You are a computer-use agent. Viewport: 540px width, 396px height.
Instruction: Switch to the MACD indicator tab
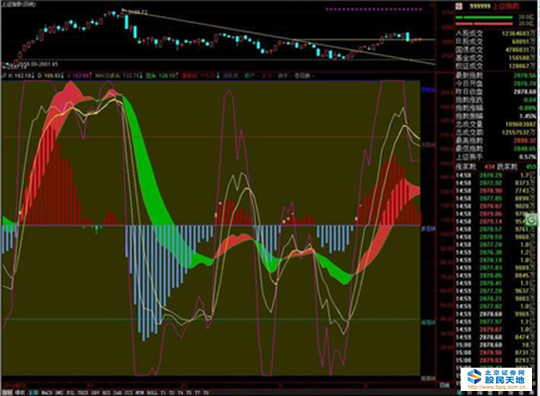47,393
